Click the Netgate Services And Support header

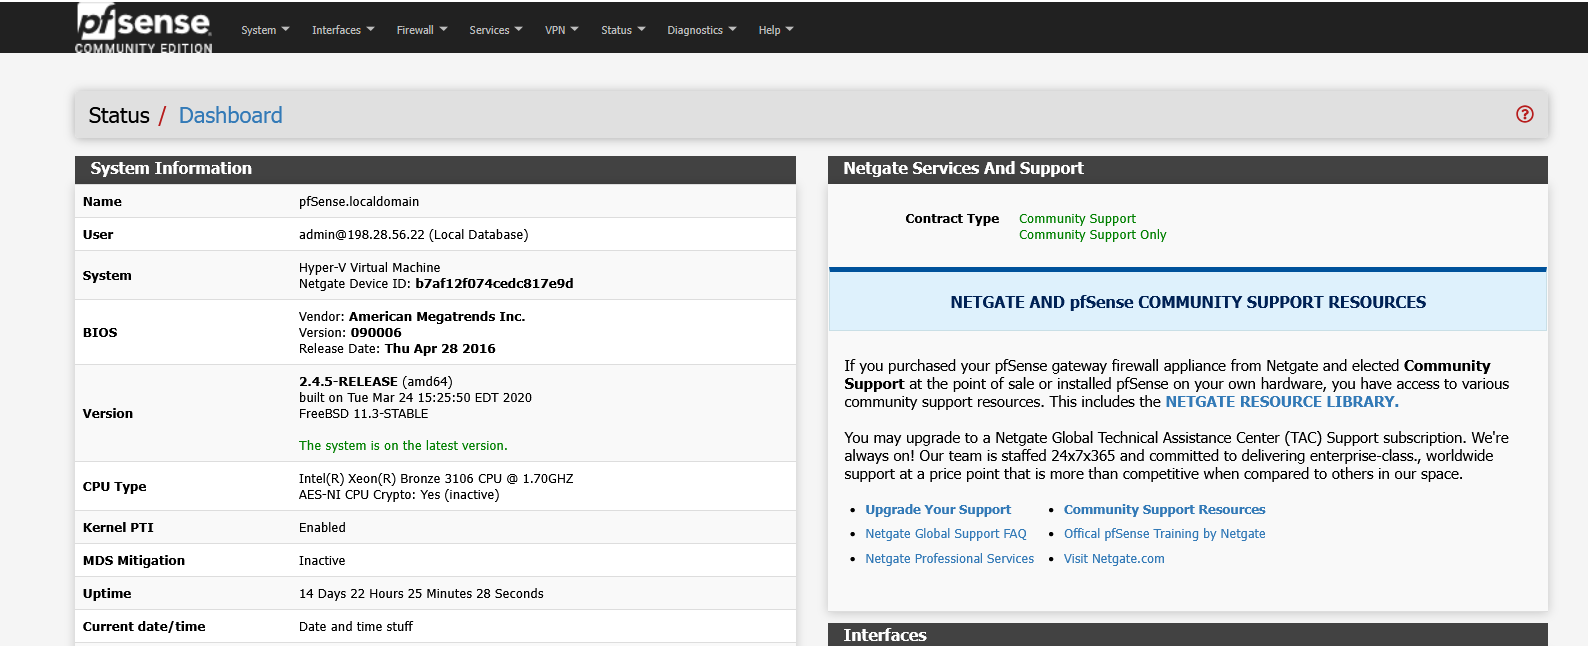tap(1188, 169)
